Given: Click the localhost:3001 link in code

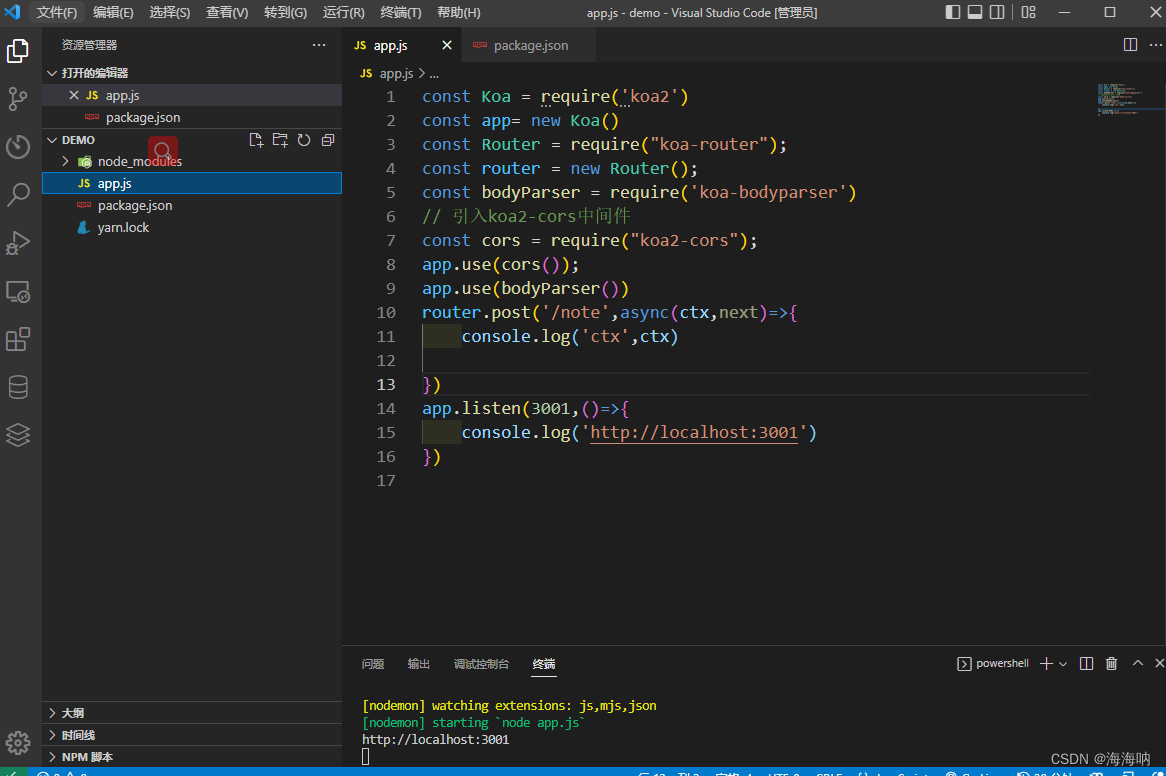Looking at the screenshot, I should coord(694,433).
